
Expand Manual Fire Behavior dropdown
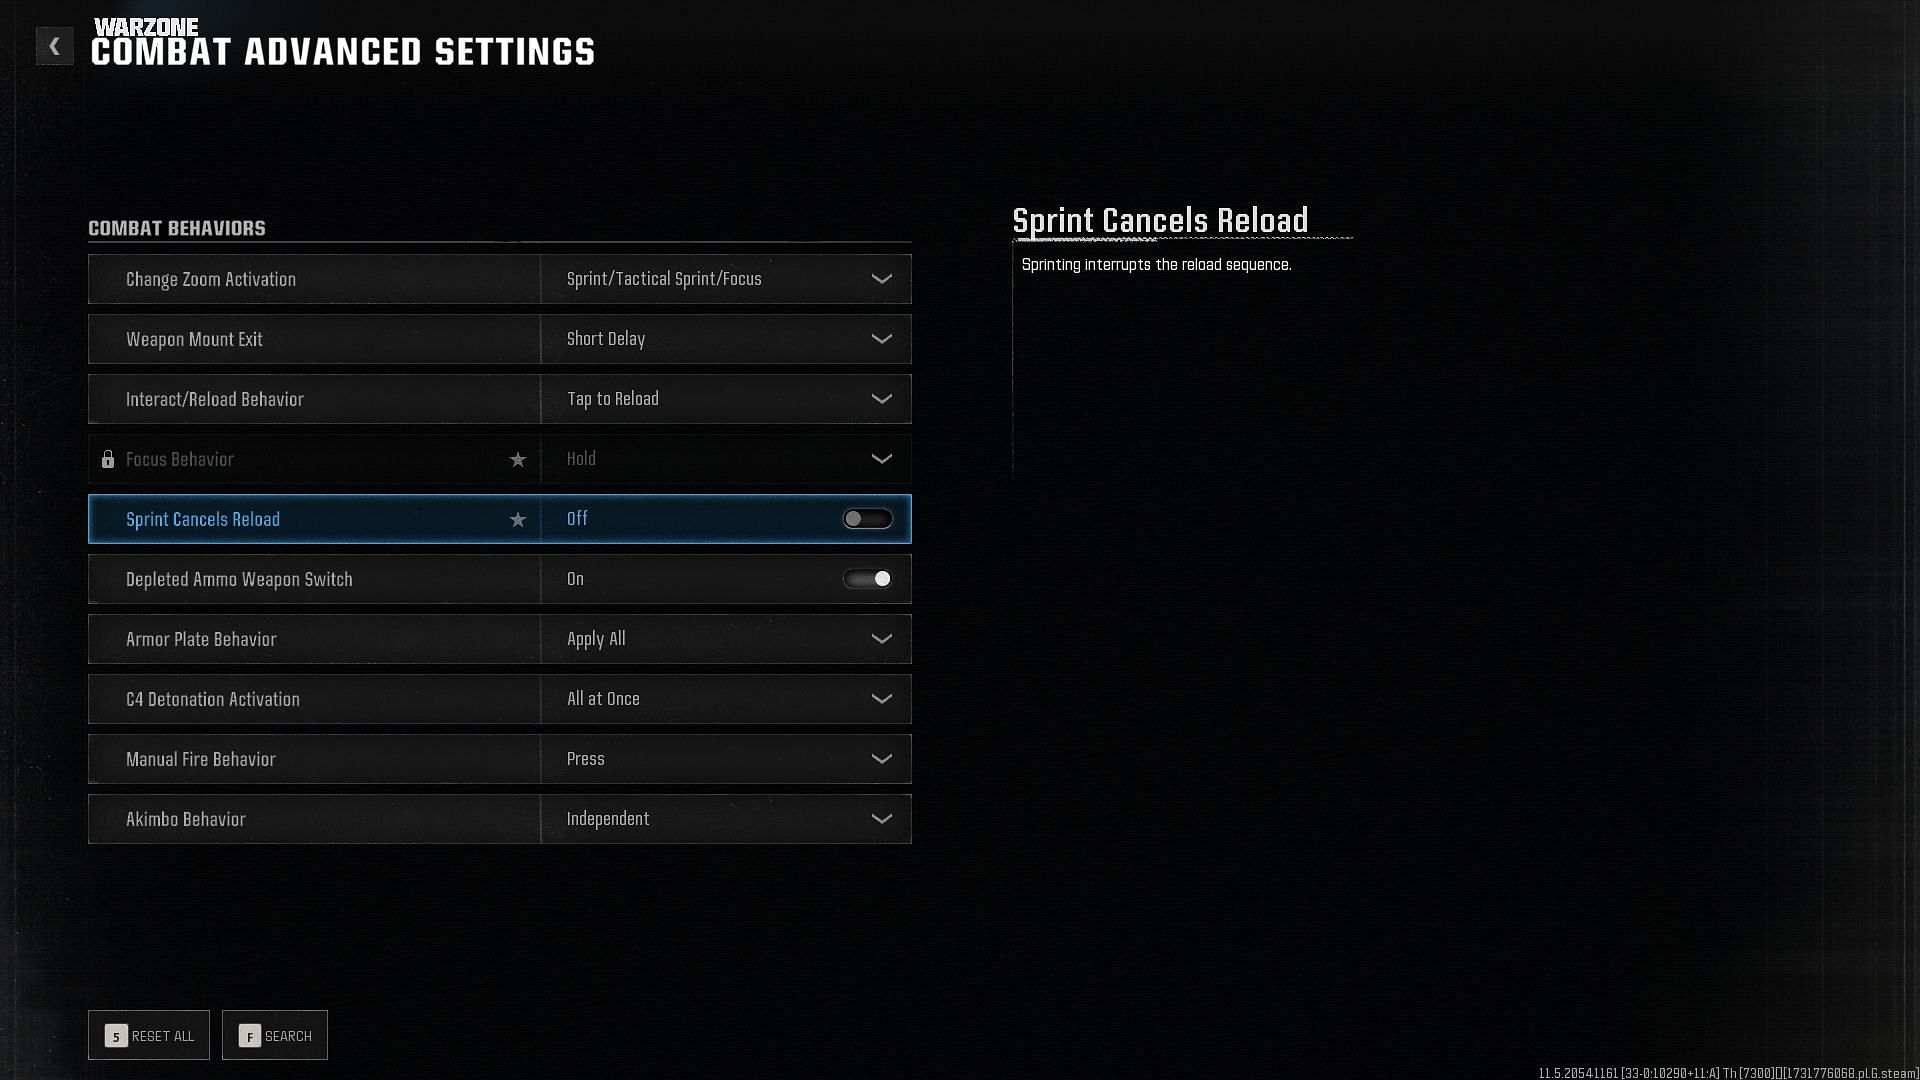pyautogui.click(x=881, y=758)
